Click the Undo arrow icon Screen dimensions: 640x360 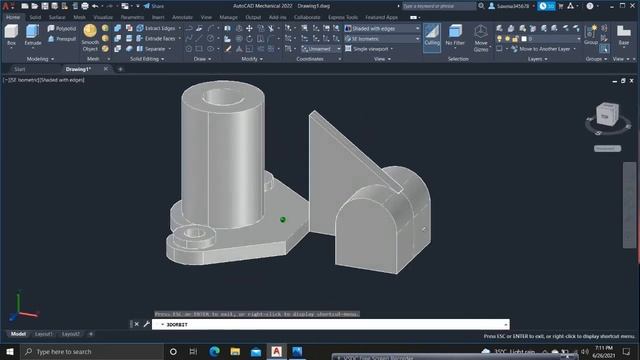click(x=95, y=6)
